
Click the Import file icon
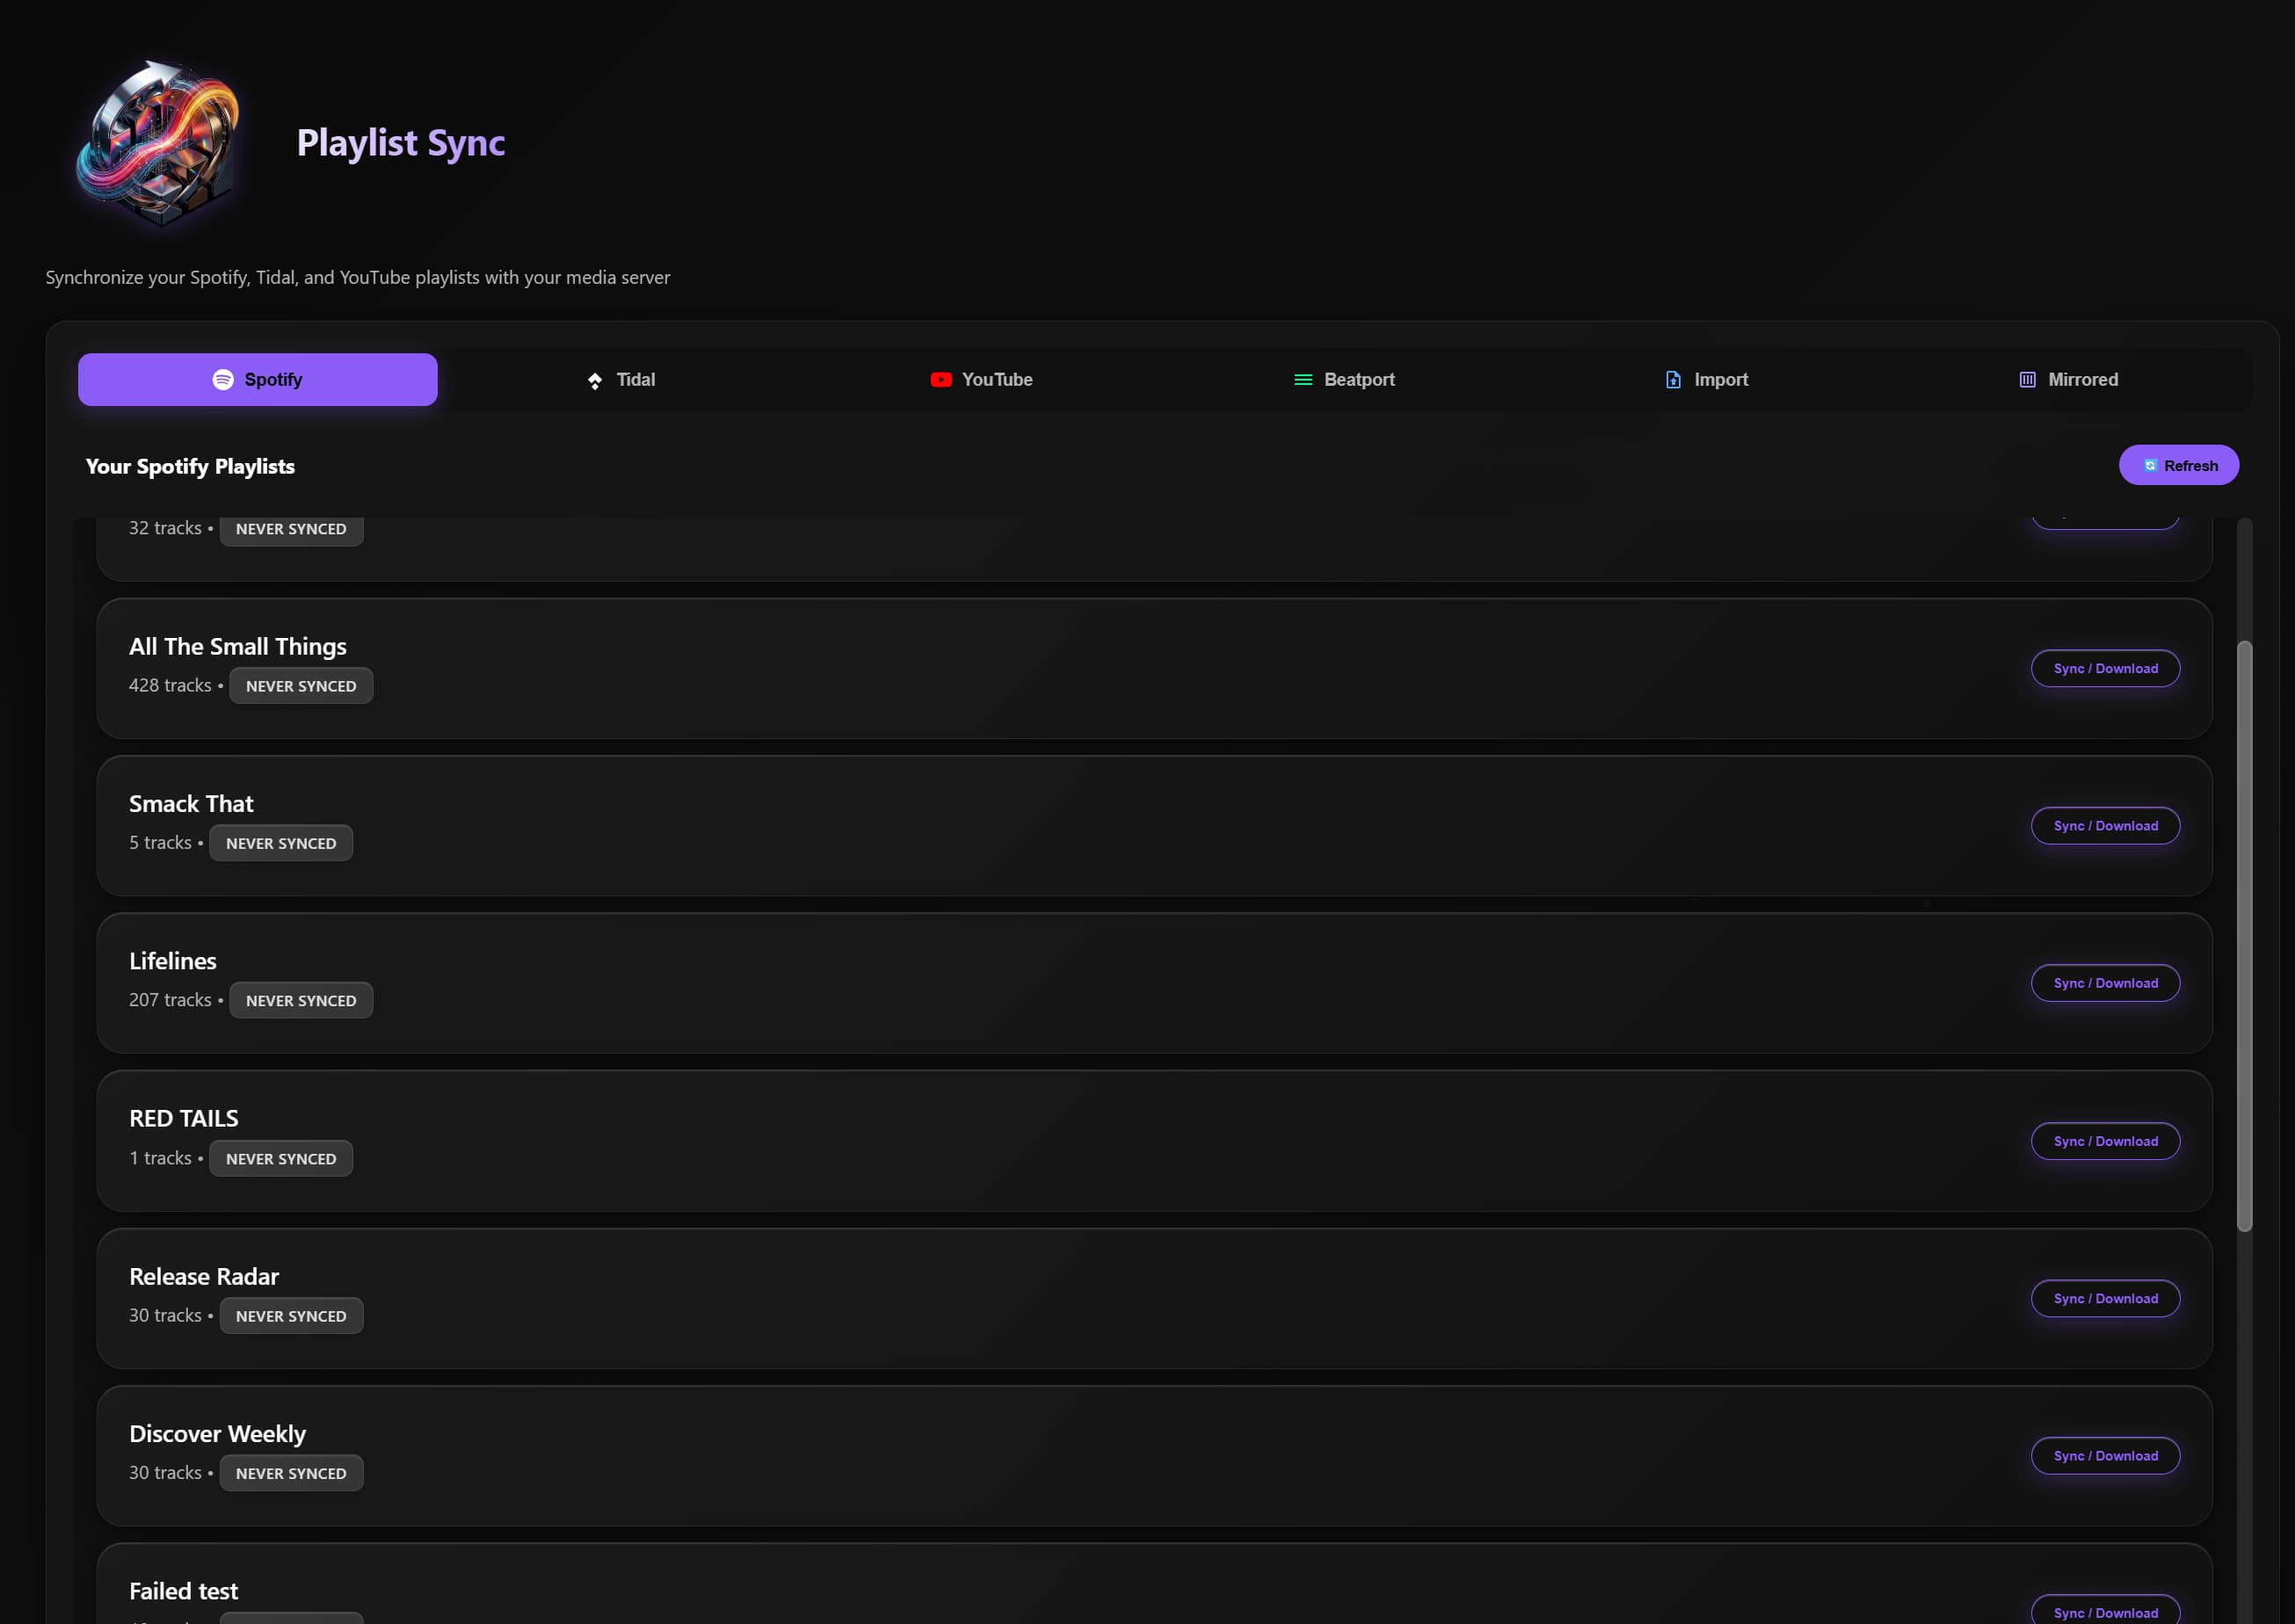click(x=1673, y=380)
